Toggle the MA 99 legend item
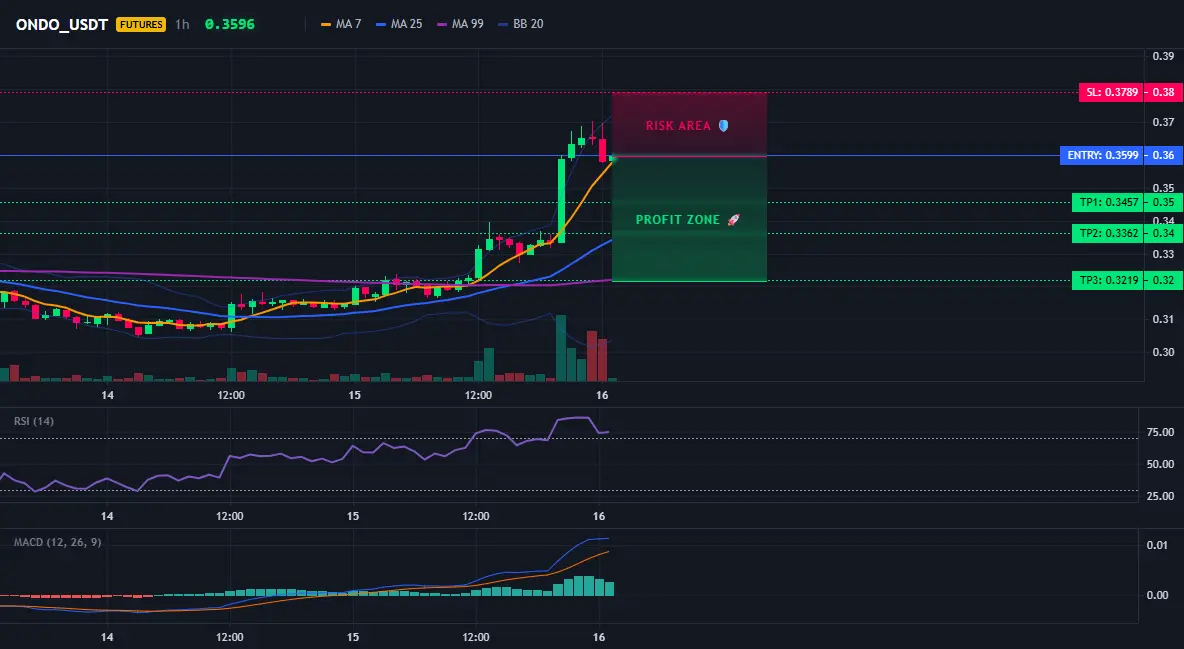 (460, 24)
